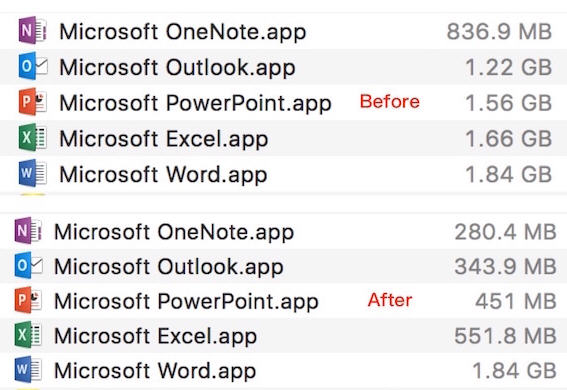Click the red After label
This screenshot has width=567, height=390.
pos(390,300)
